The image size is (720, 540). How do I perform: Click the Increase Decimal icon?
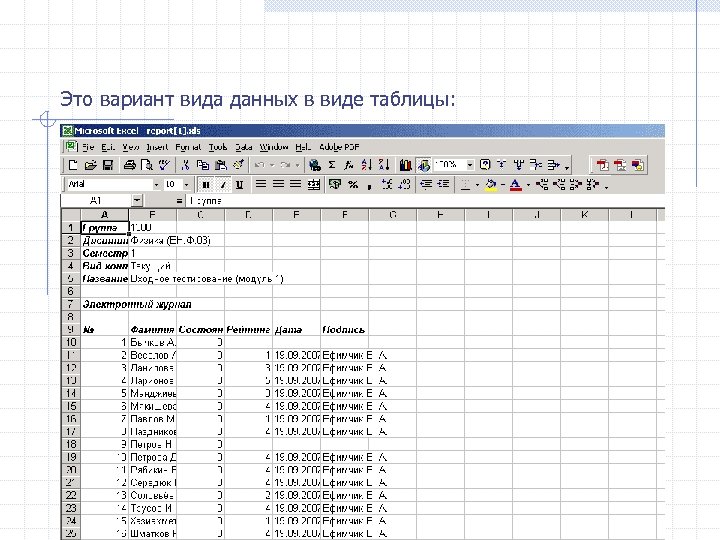[x=387, y=185]
